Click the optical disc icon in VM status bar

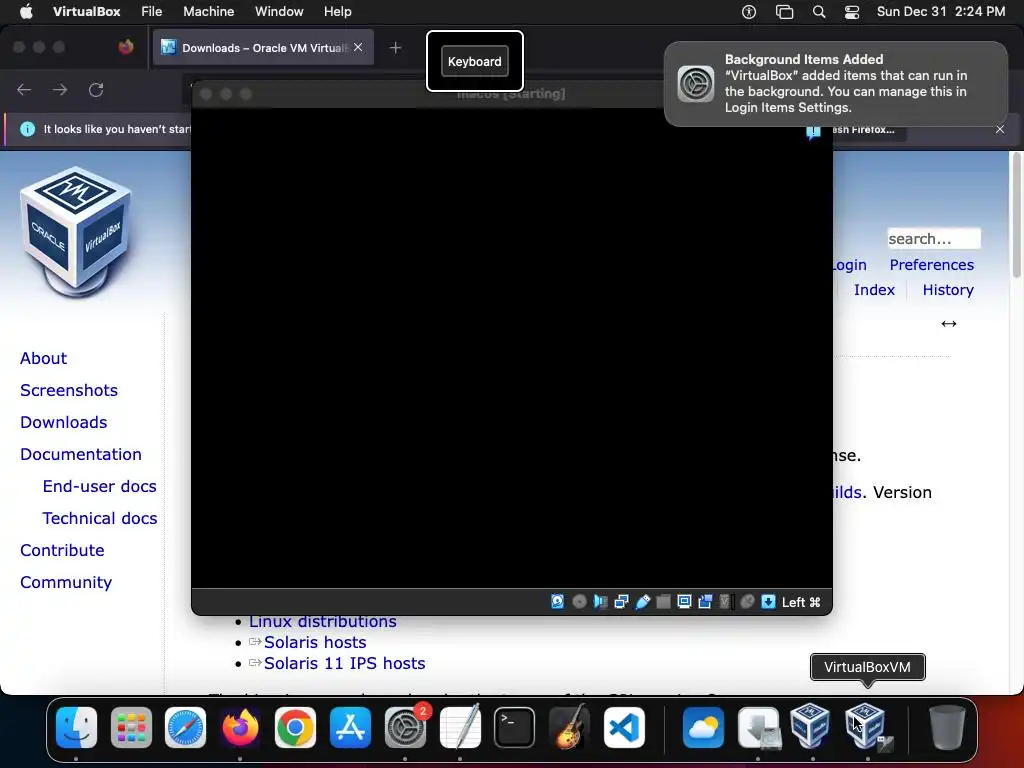pyautogui.click(x=579, y=601)
